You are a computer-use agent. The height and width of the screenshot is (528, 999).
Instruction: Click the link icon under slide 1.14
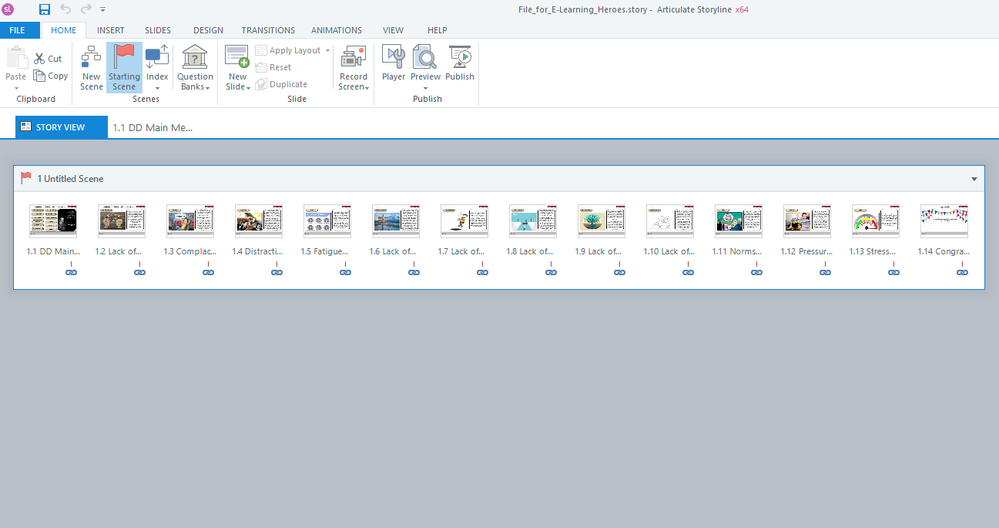click(962, 272)
